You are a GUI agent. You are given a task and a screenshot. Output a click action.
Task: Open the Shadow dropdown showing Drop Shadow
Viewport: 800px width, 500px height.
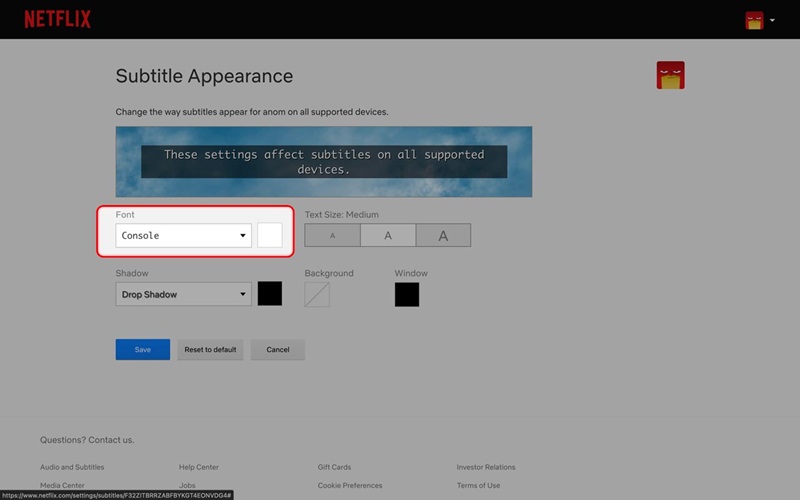tap(183, 295)
